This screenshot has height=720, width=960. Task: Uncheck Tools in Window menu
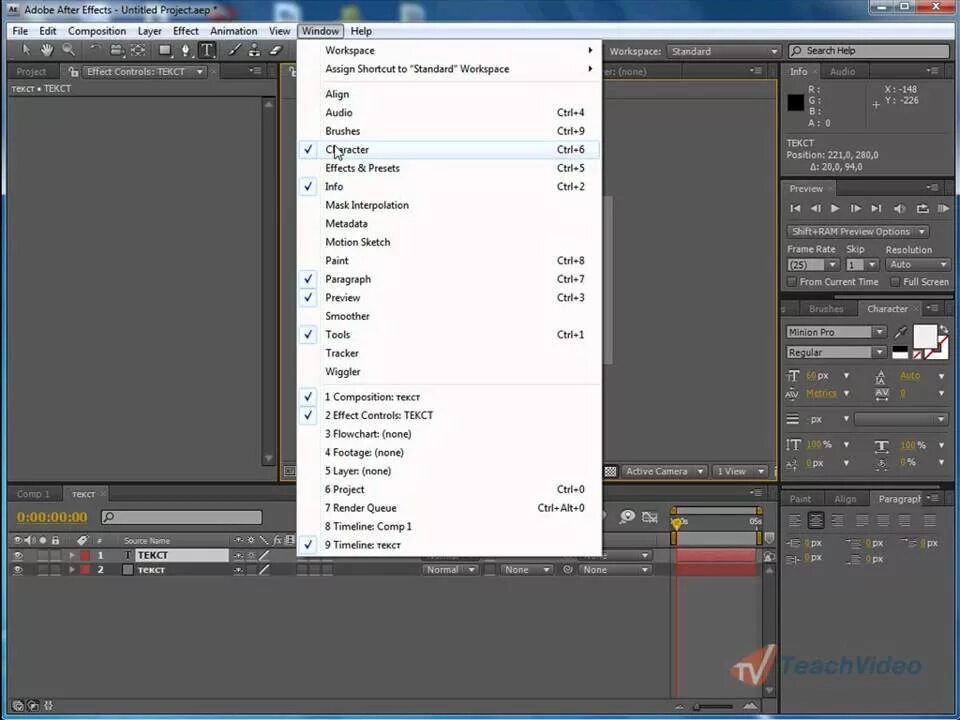(449, 334)
